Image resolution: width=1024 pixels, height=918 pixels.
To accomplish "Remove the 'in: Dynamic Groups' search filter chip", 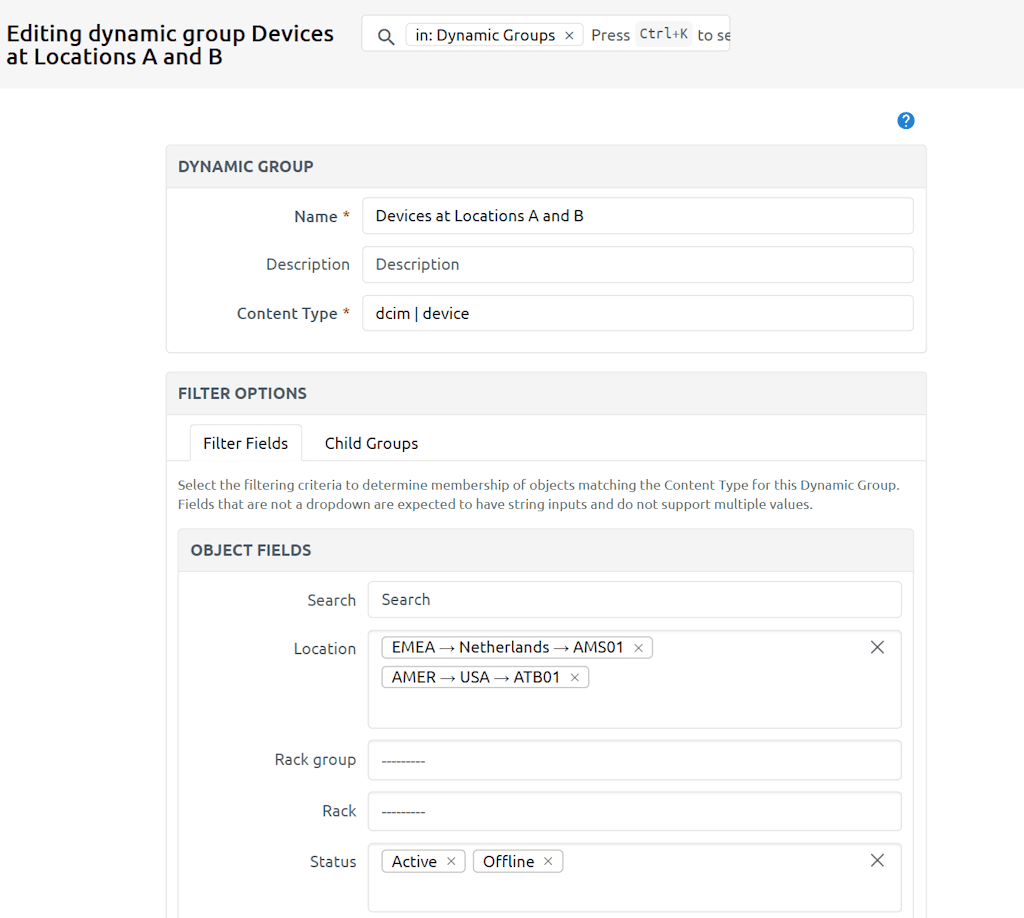I will click(569, 34).
